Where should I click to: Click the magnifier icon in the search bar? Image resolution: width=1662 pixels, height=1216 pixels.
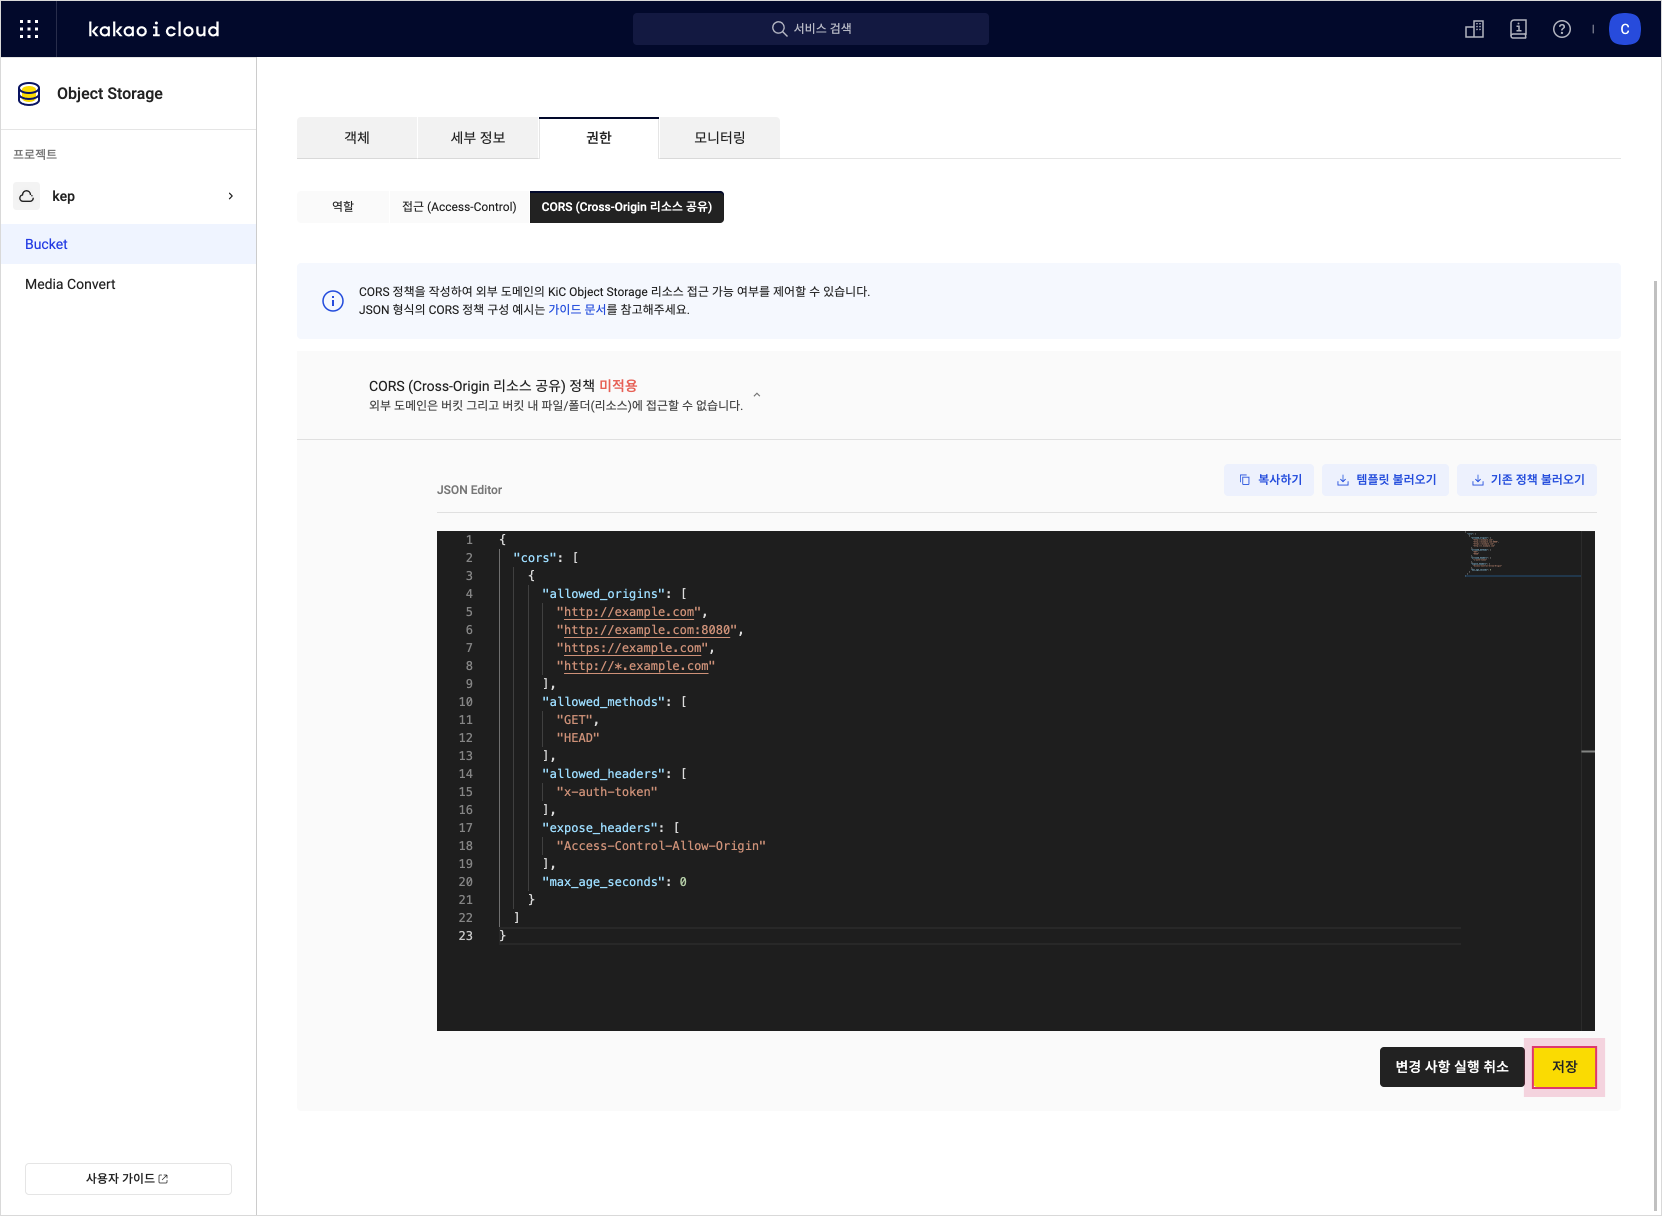click(779, 29)
